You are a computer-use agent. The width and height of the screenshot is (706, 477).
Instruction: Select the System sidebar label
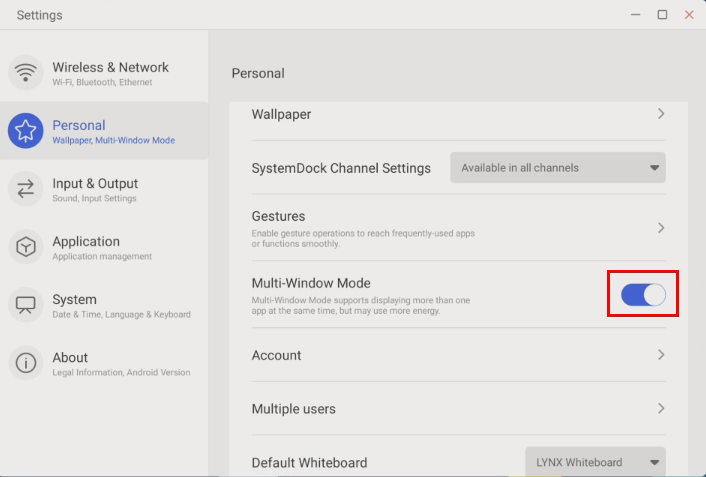click(75, 300)
